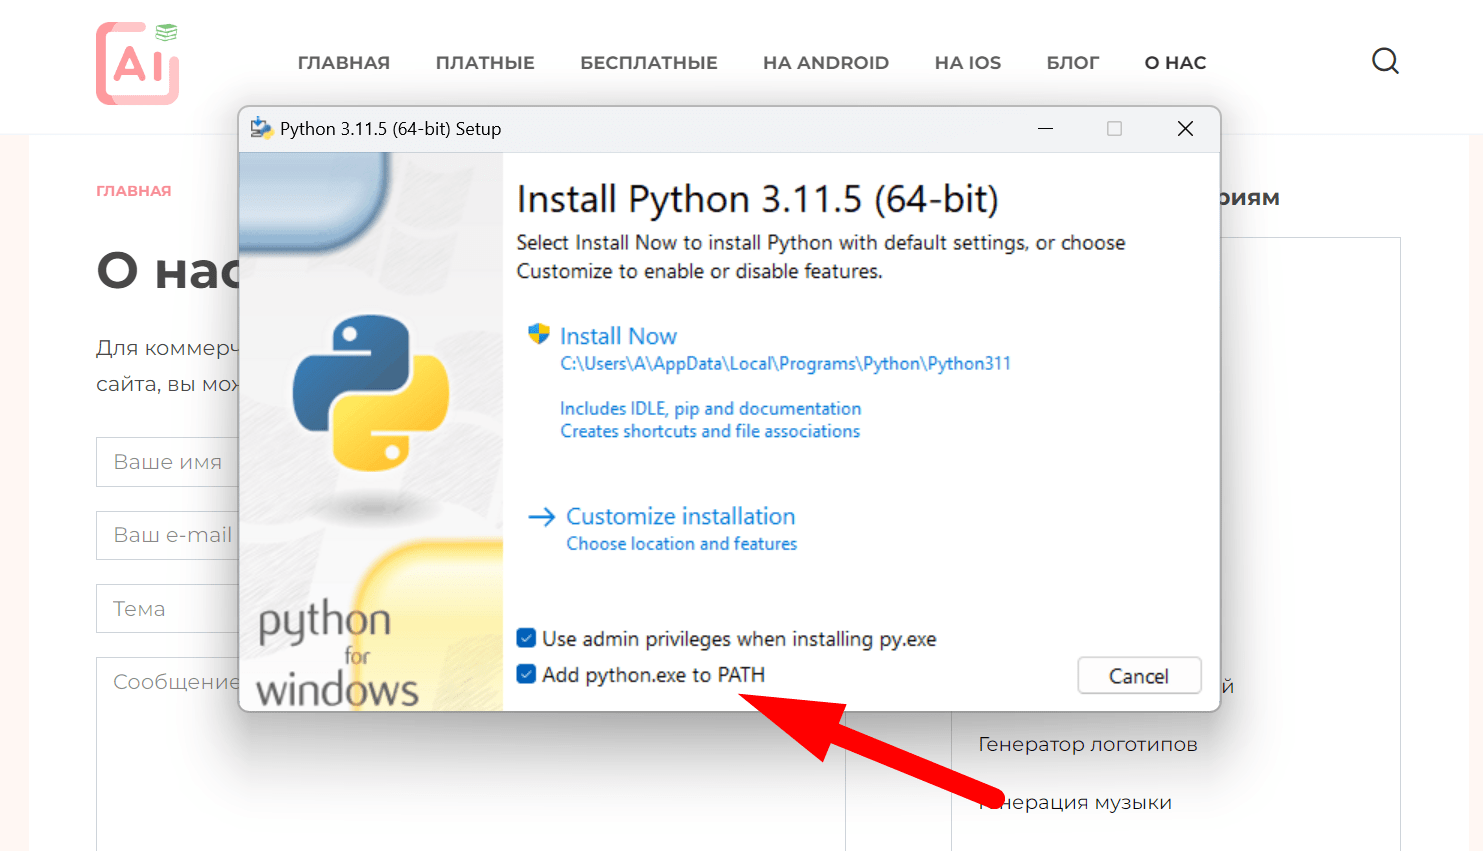Click the Генератор логотипов link
The width and height of the screenshot is (1483, 851).
1087,744
